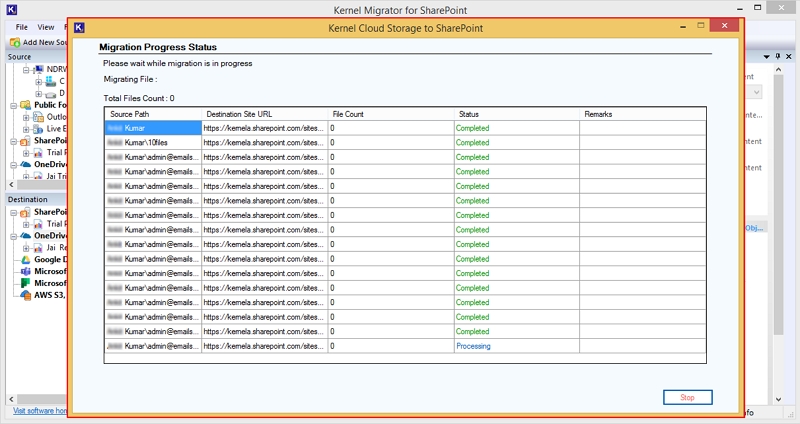Viewport: 800px width, 424px height.
Task: Open the File menu in main window
Action: coord(21,27)
